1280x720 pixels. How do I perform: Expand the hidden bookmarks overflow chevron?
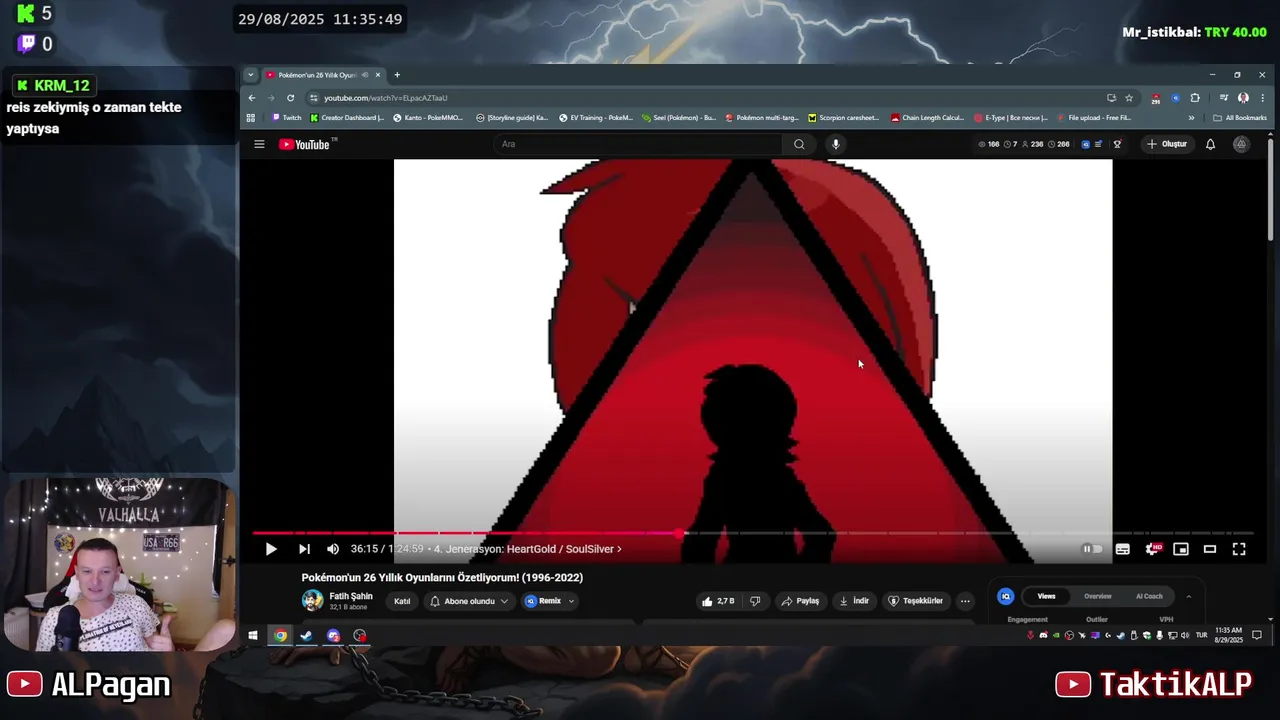click(x=1191, y=118)
